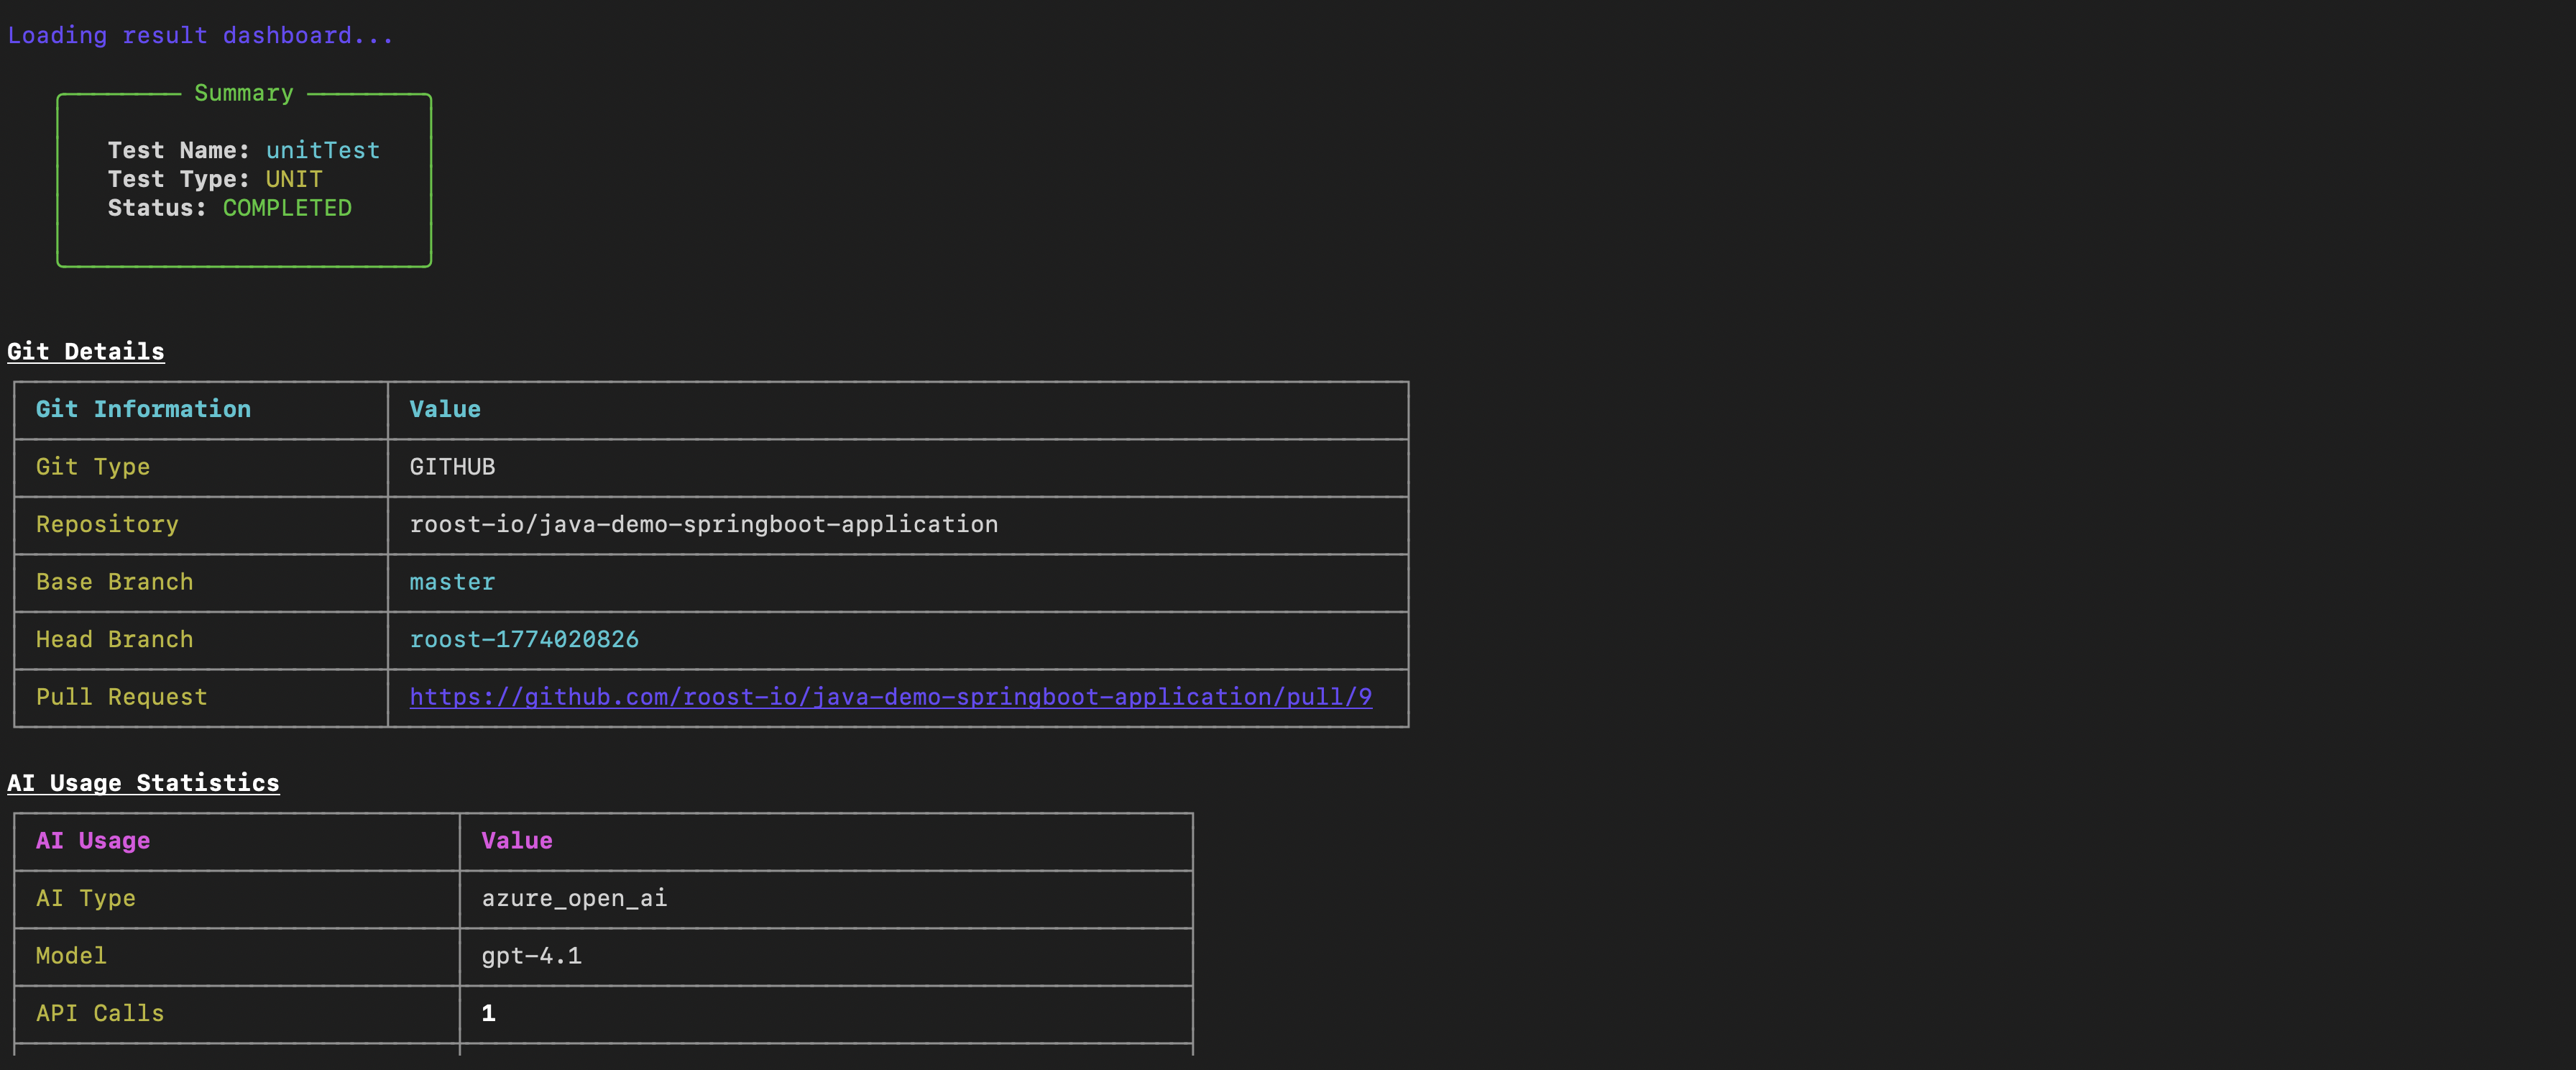Screen dimensions: 2576x1070
Task: Select the UNIT test type value
Action: coord(293,179)
